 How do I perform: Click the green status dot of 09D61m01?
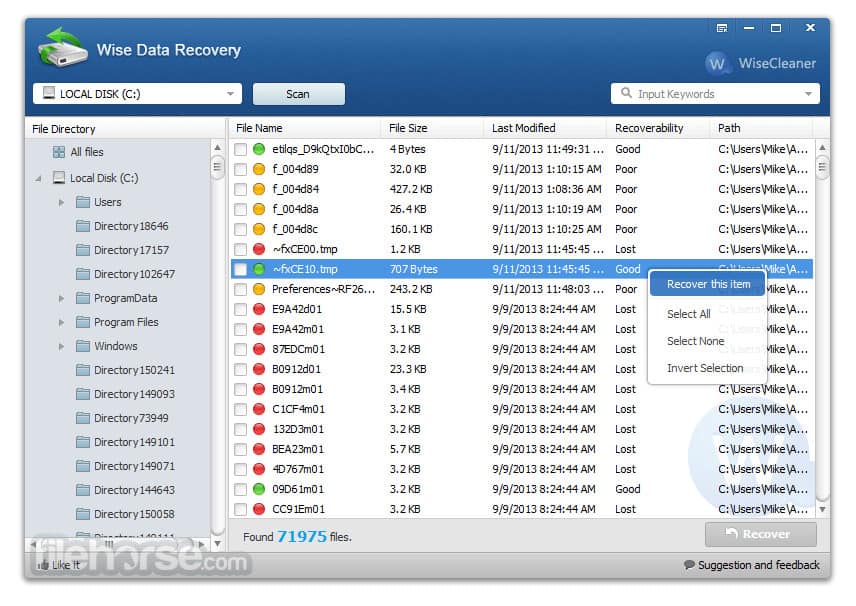click(259, 489)
